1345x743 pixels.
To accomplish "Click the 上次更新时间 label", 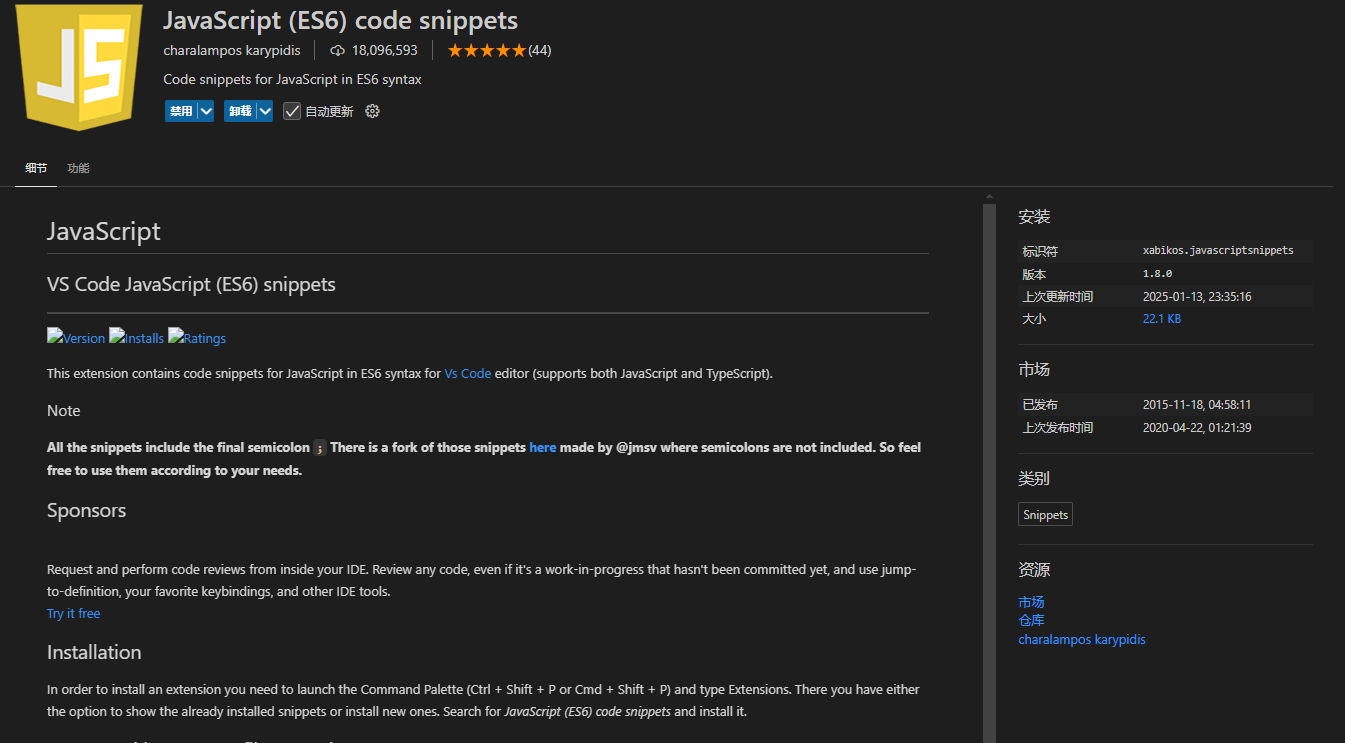I will 1057,296.
